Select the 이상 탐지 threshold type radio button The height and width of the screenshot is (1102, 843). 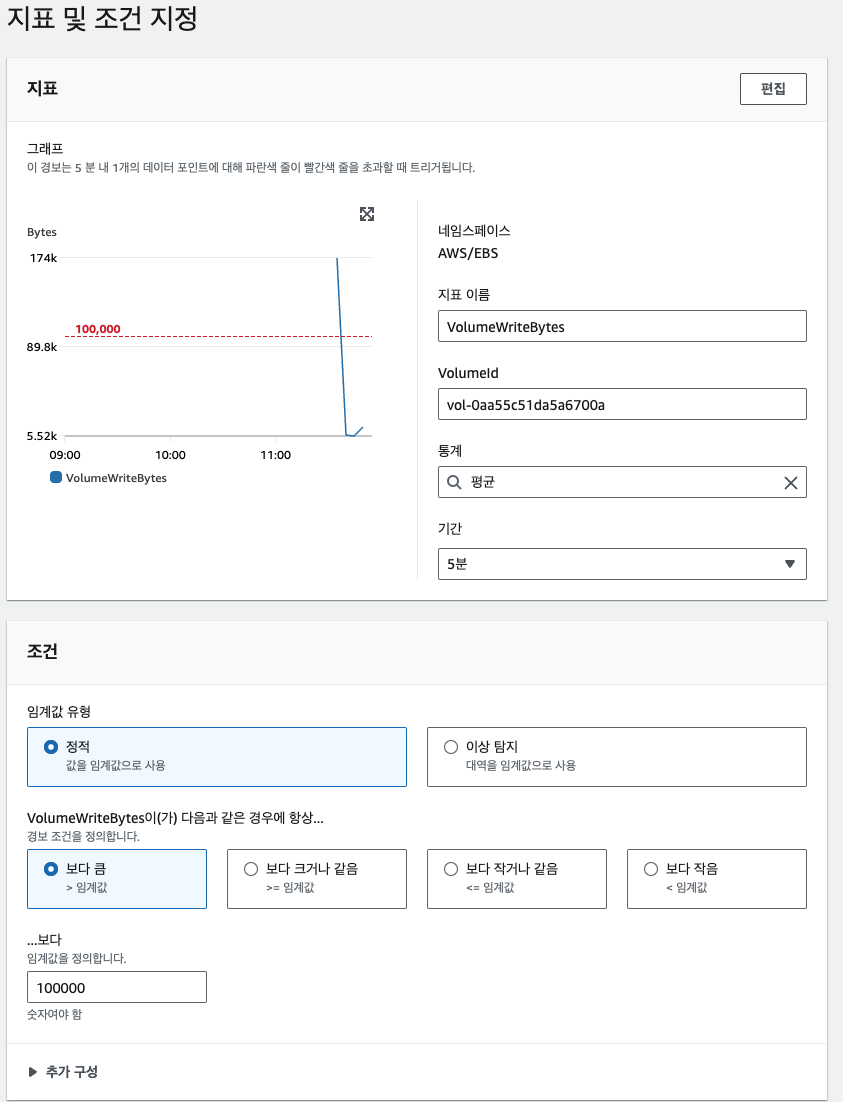point(451,747)
